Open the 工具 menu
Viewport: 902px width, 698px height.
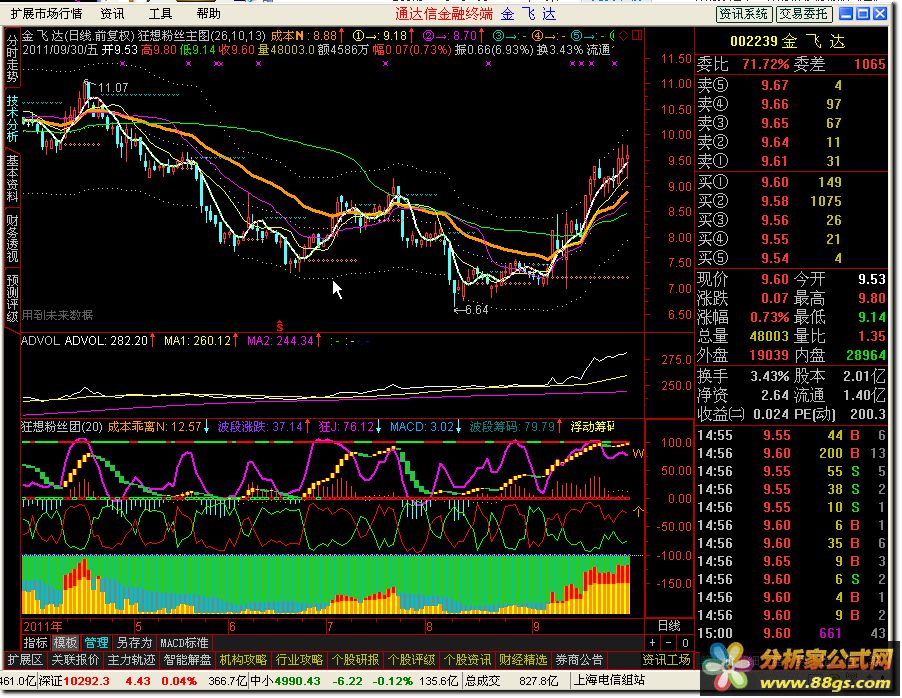point(160,13)
